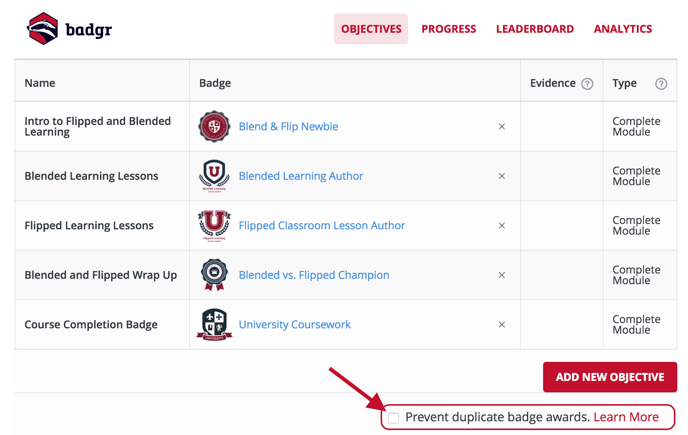
Task: Open the Type column help icon
Action: point(661,83)
